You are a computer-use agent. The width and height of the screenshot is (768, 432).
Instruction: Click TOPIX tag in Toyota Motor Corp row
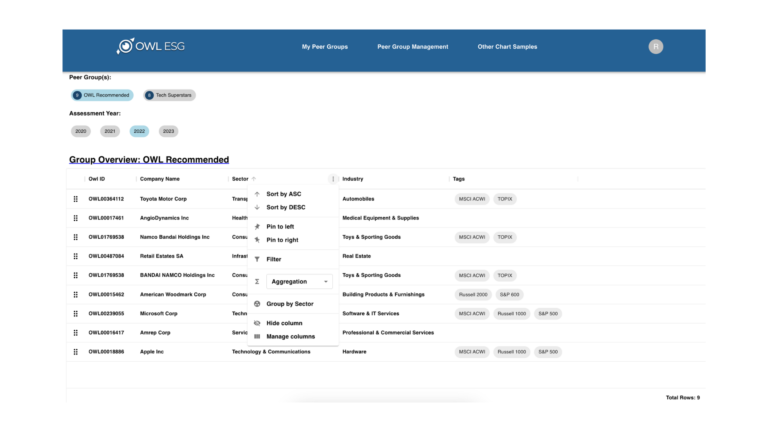(x=504, y=199)
